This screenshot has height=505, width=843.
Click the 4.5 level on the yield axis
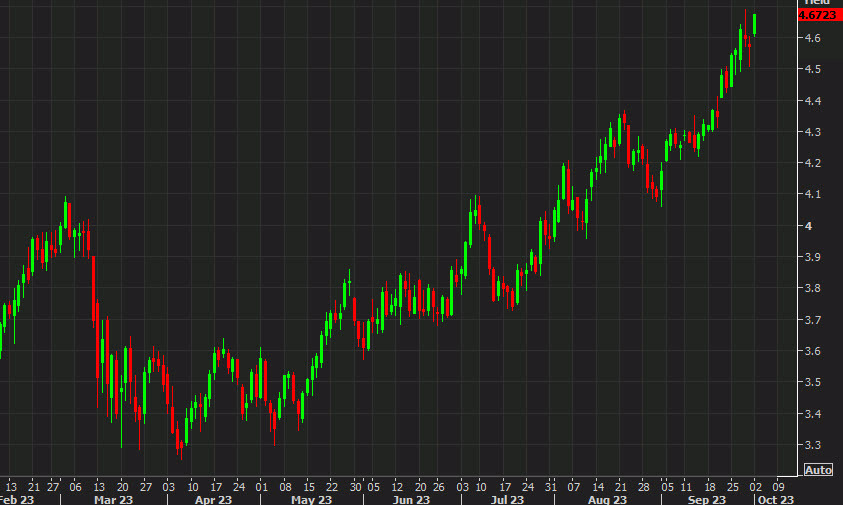coord(812,69)
